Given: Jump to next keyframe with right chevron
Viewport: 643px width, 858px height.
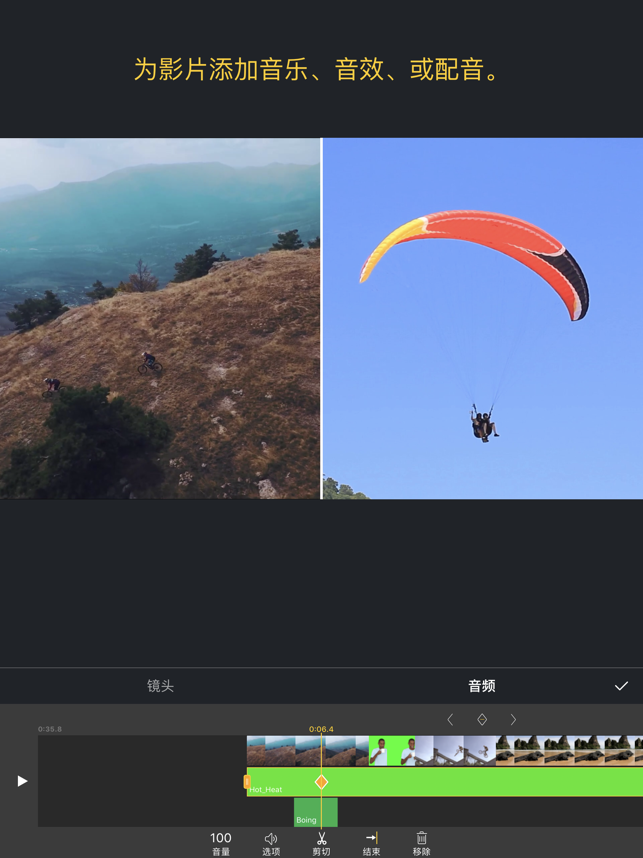Looking at the screenshot, I should pyautogui.click(x=513, y=720).
